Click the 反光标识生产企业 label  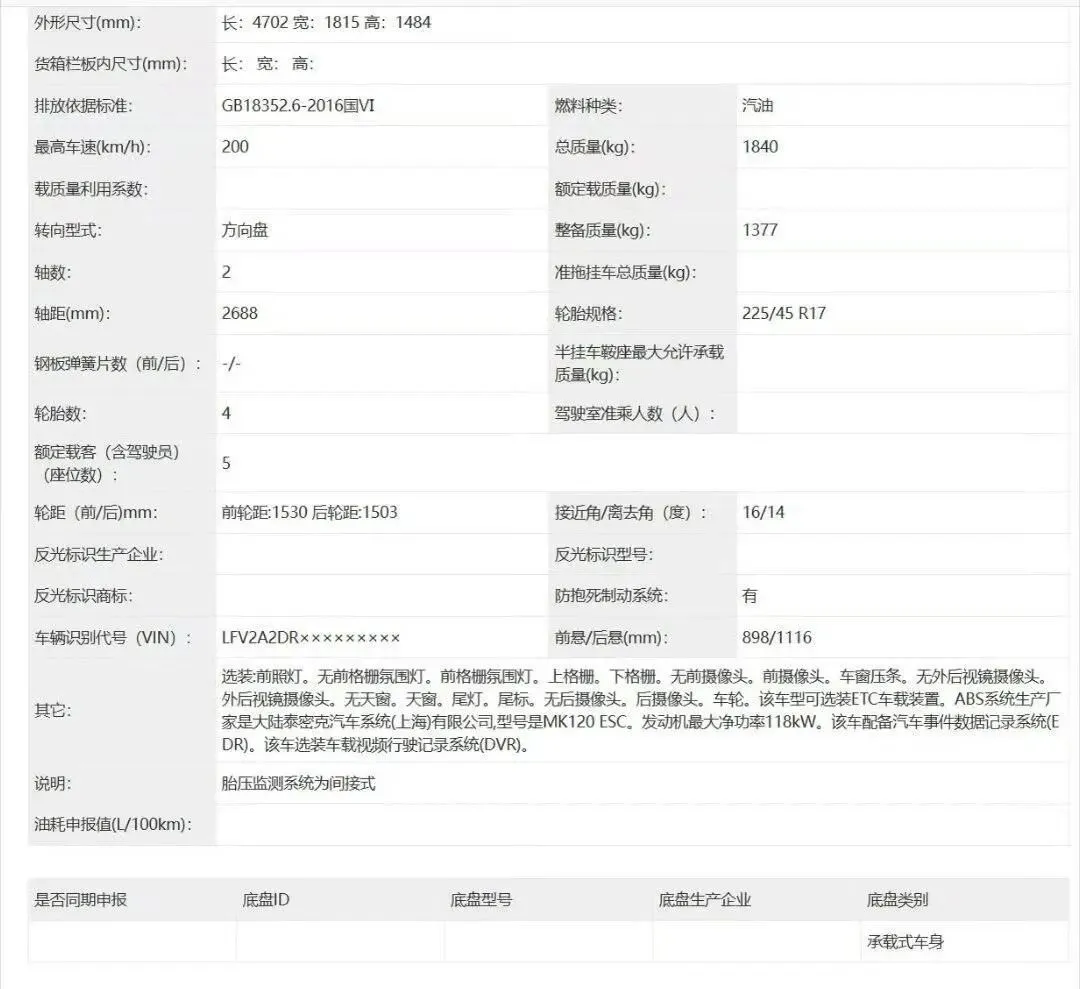pos(98,554)
